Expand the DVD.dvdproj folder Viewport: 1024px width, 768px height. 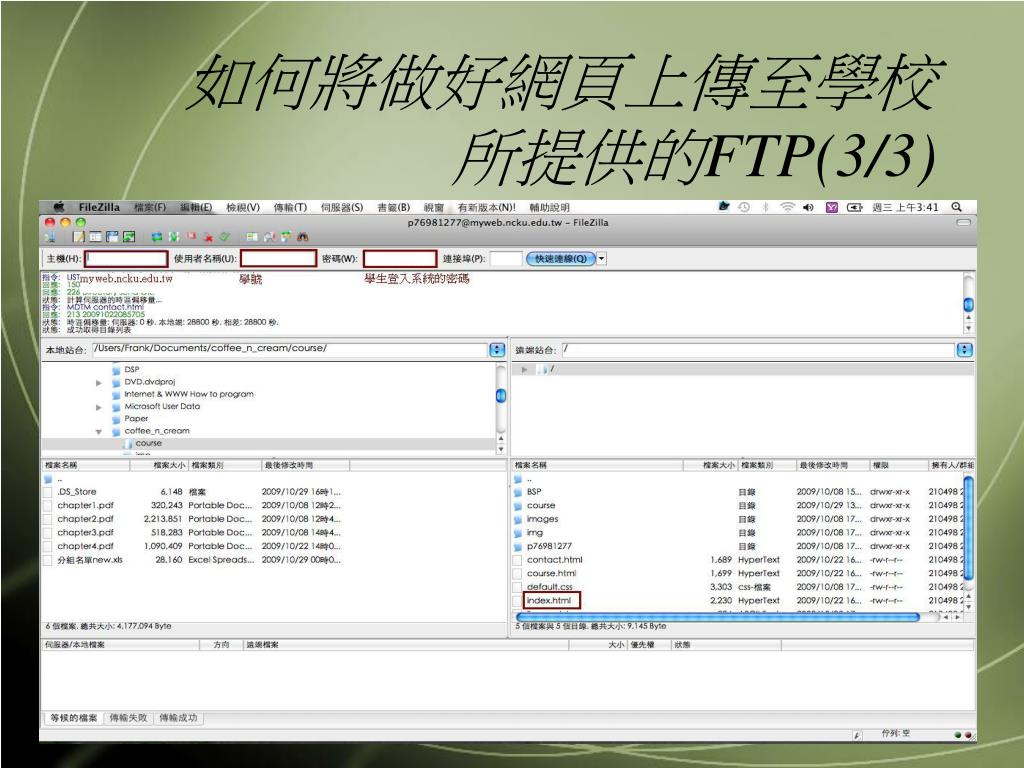(99, 382)
